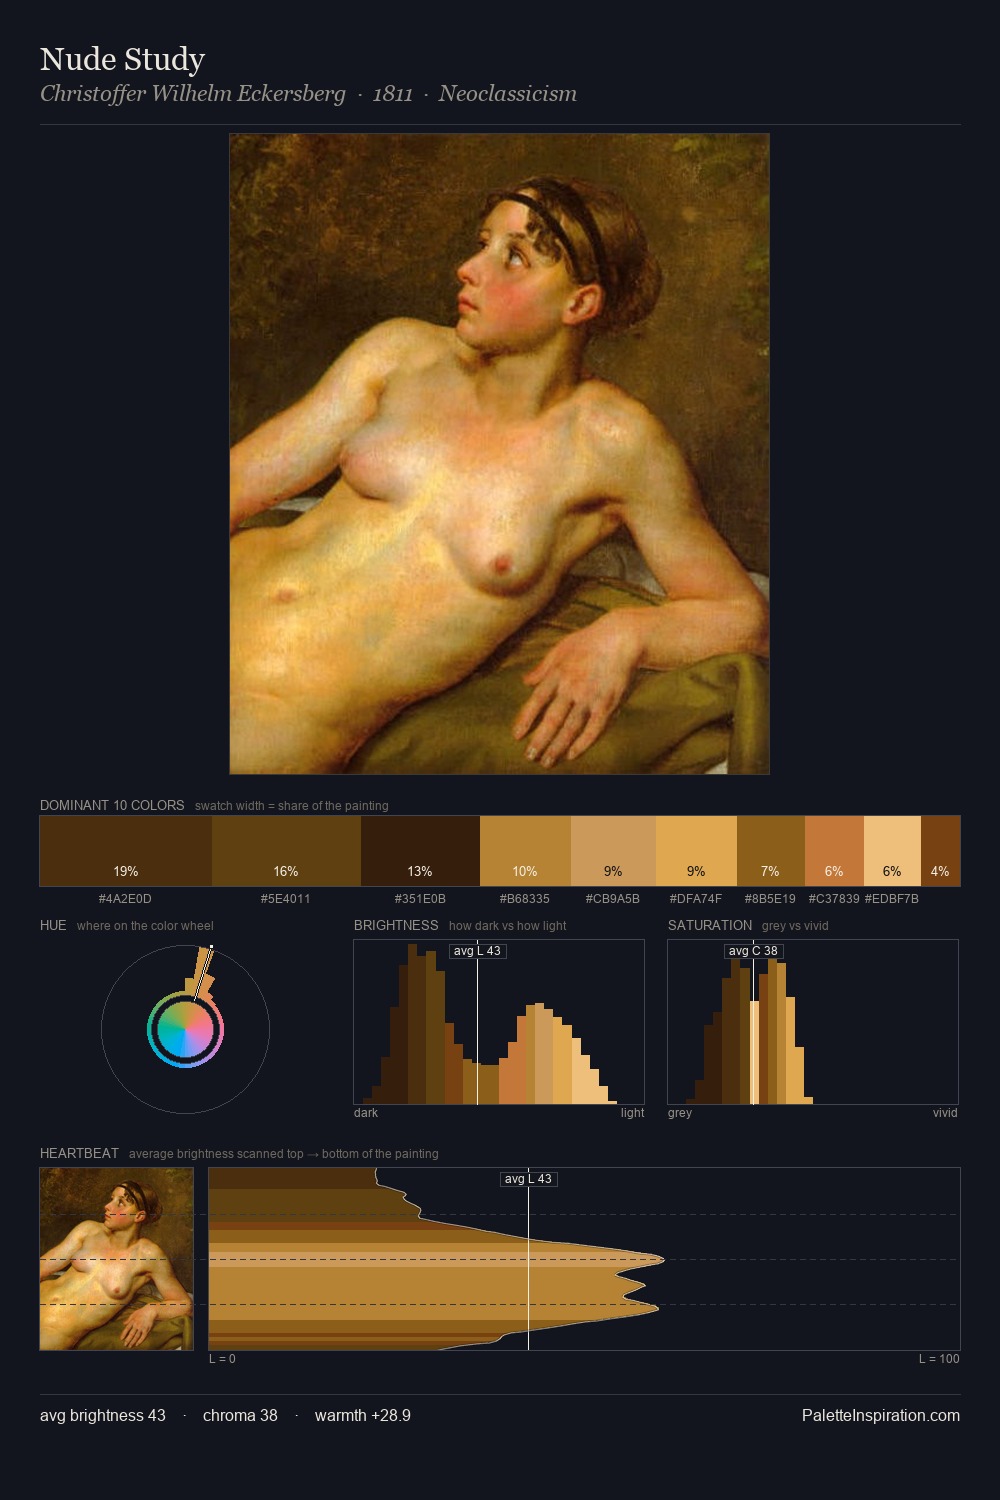
Task: Click the chroma 38 footer stat
Action: tap(240, 1415)
